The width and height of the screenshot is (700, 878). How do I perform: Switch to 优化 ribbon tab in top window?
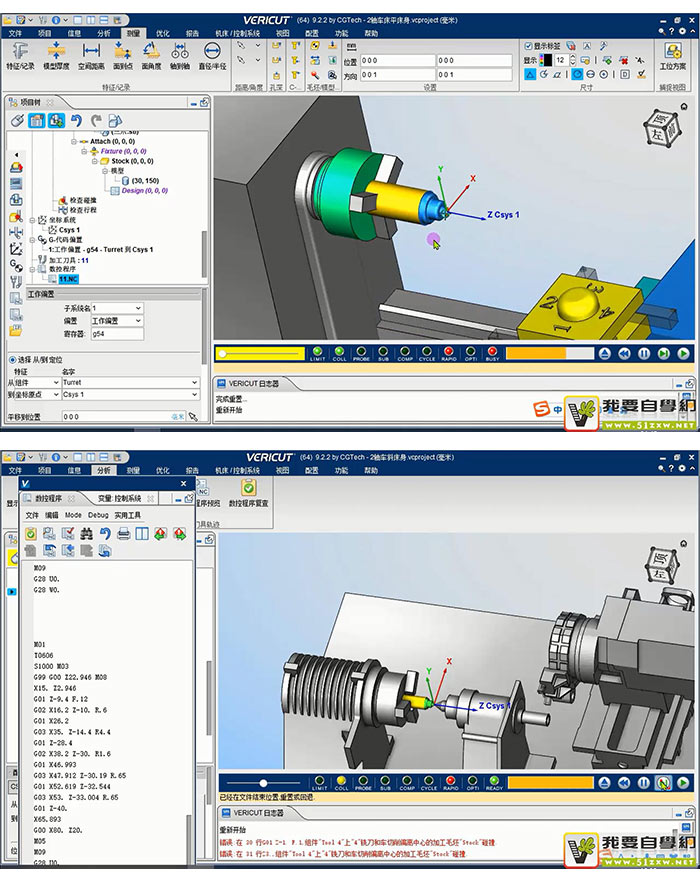pyautogui.click(x=162, y=33)
